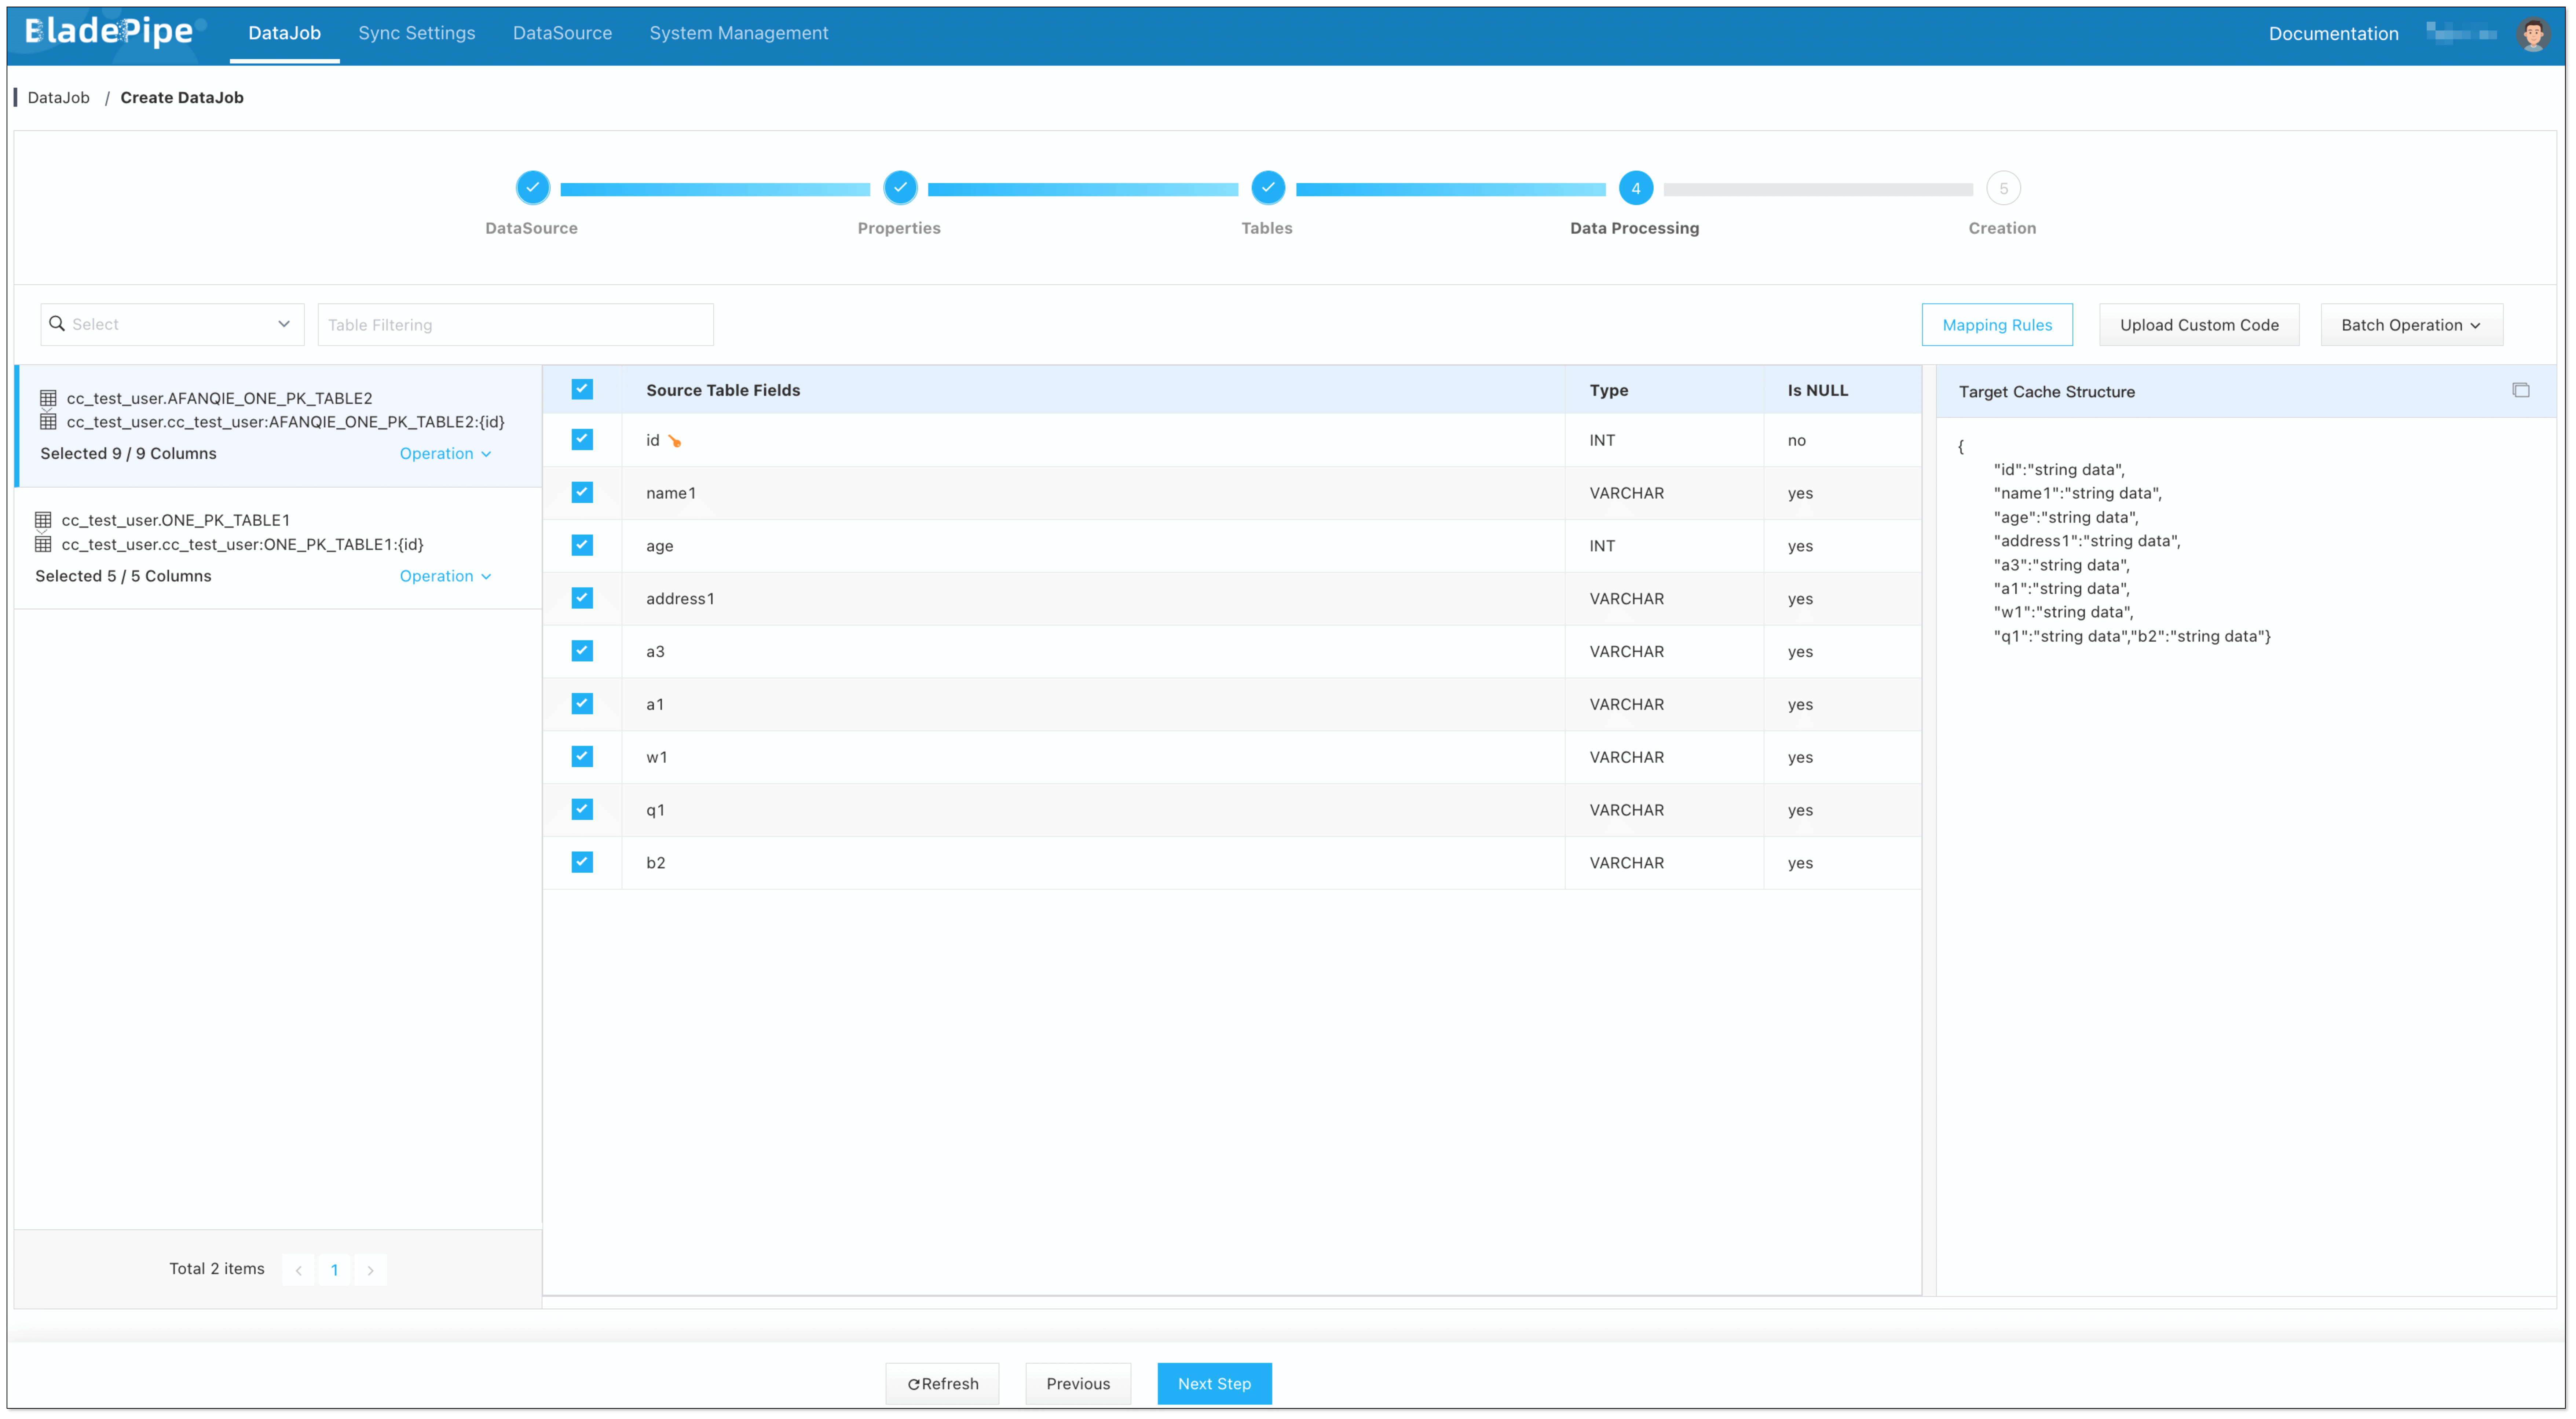Select the cc_test_user.AFANQIE_ONE_PK_TABLE2 table entry
The width and height of the screenshot is (2576, 1419).
click(278, 426)
